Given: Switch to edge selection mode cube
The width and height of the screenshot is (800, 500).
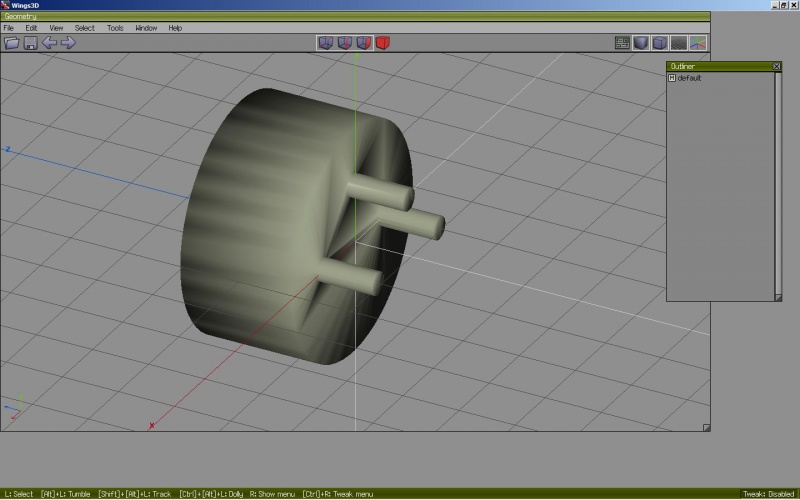Looking at the screenshot, I should (x=344, y=43).
